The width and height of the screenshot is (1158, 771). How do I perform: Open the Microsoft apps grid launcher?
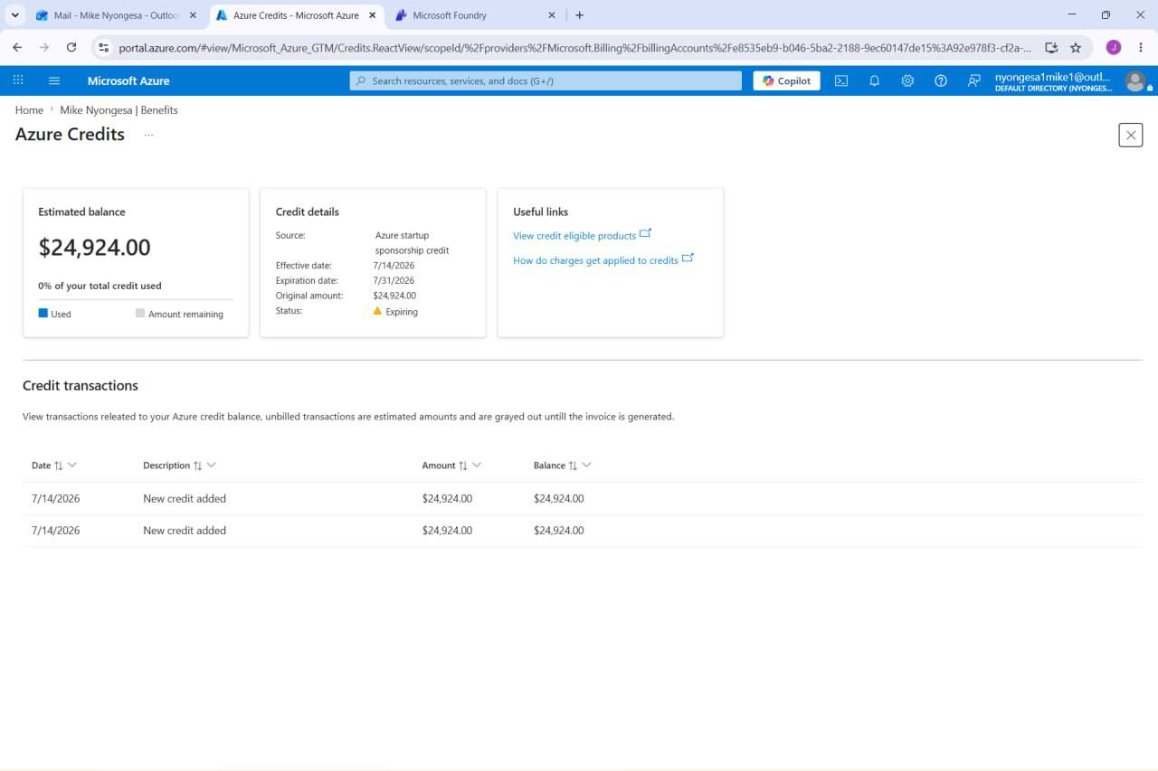tap(18, 80)
